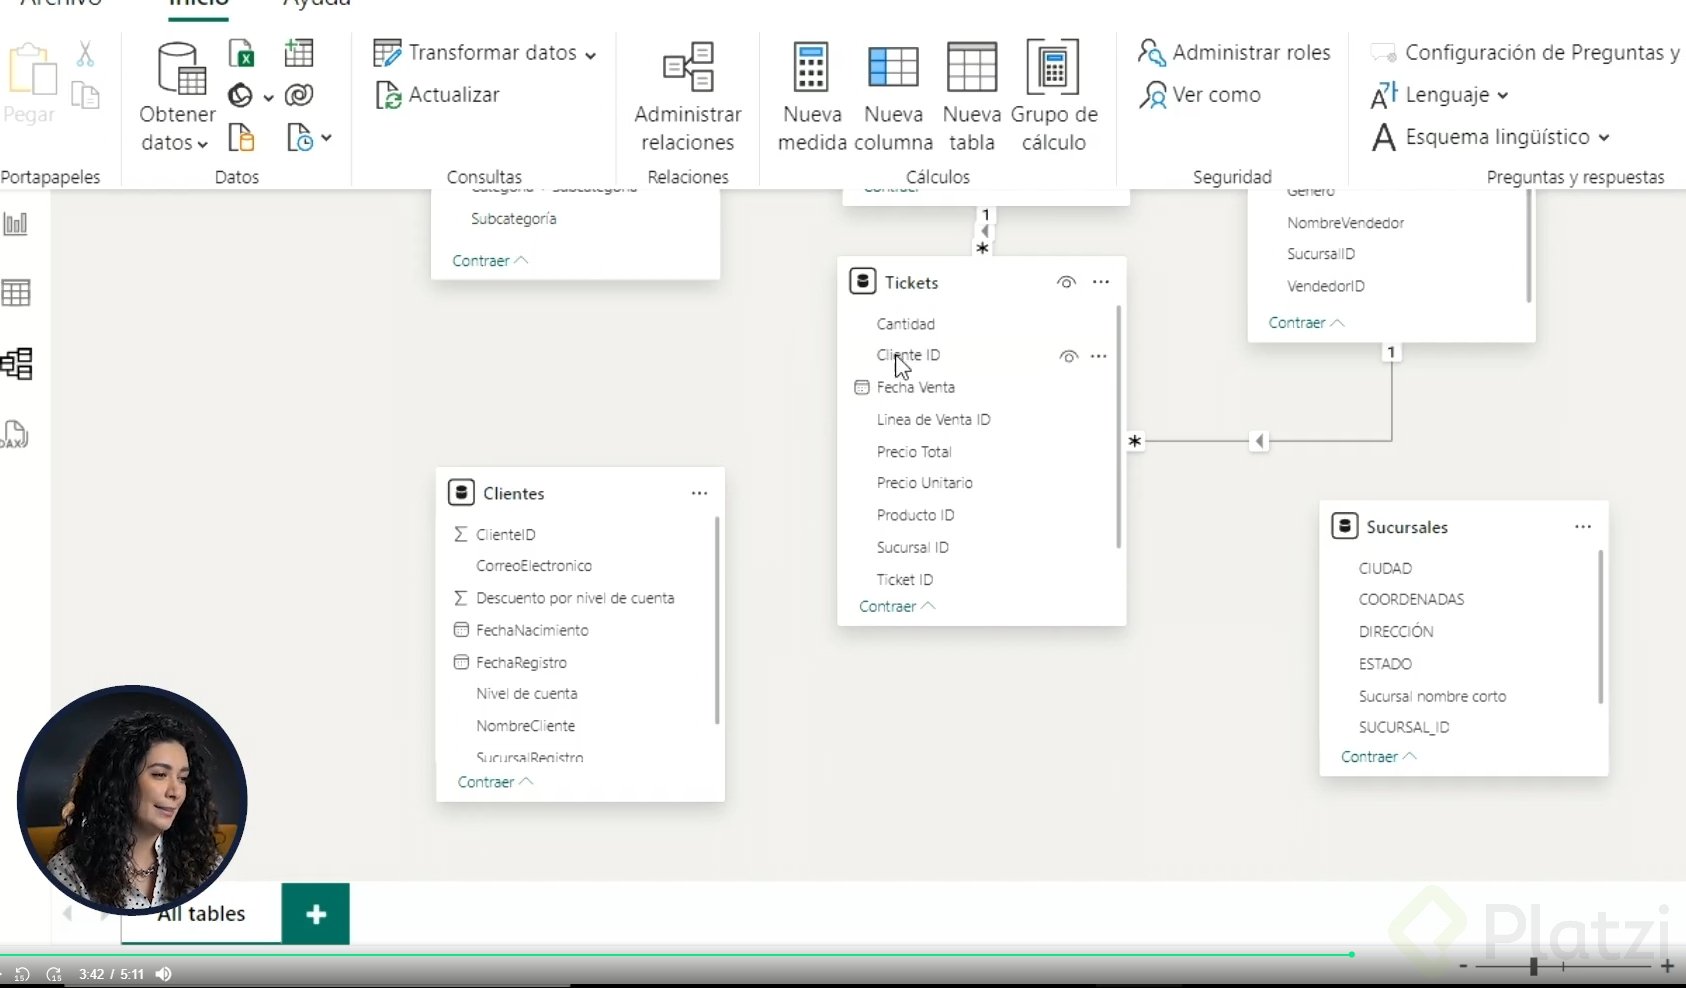Open more options for Clientes table
This screenshot has height=988, width=1686.
pos(699,493)
